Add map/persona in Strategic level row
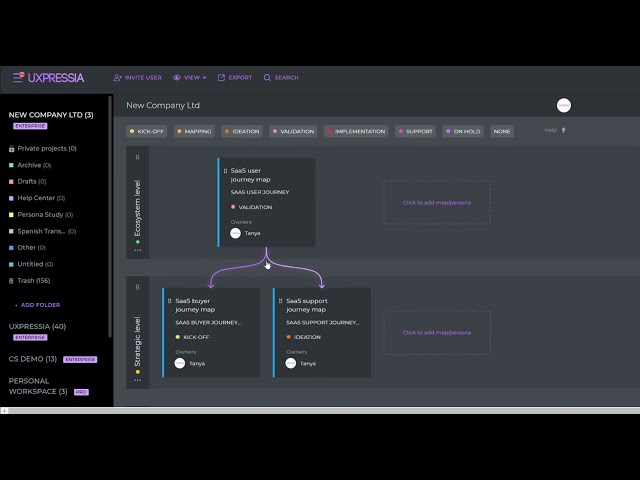 coord(437,333)
